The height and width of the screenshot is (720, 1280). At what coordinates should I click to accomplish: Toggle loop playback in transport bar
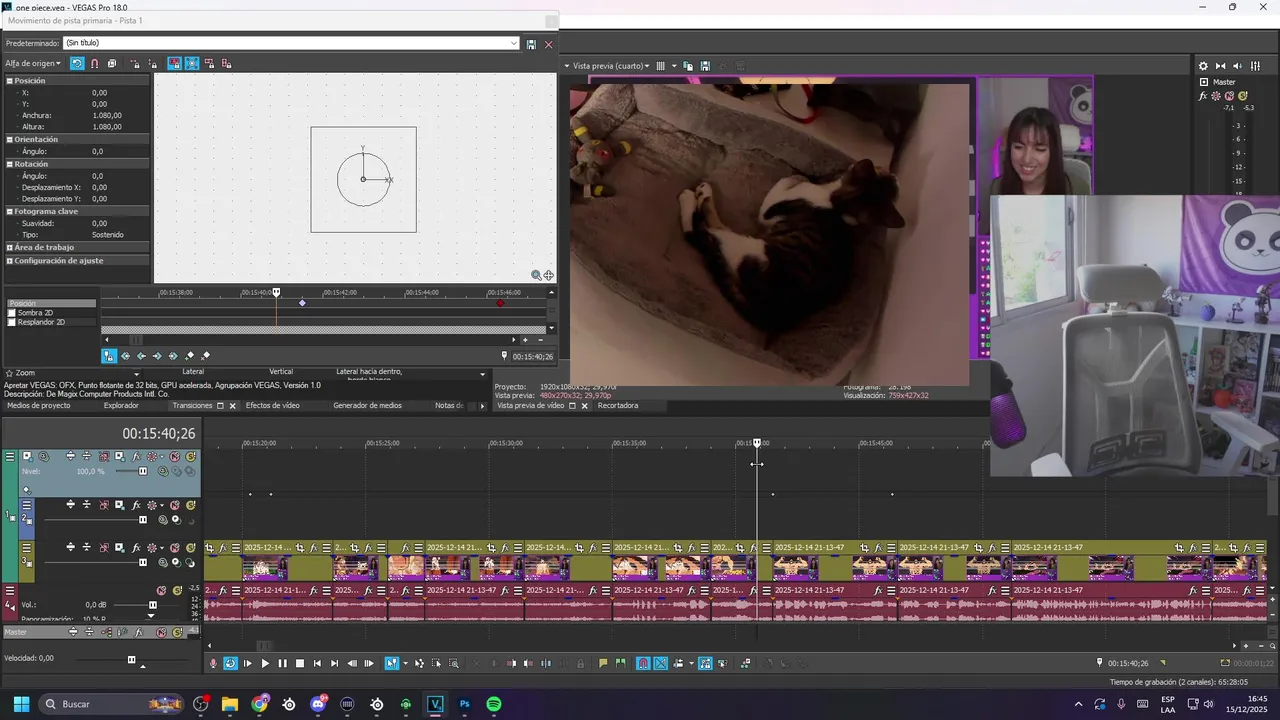coord(231,663)
